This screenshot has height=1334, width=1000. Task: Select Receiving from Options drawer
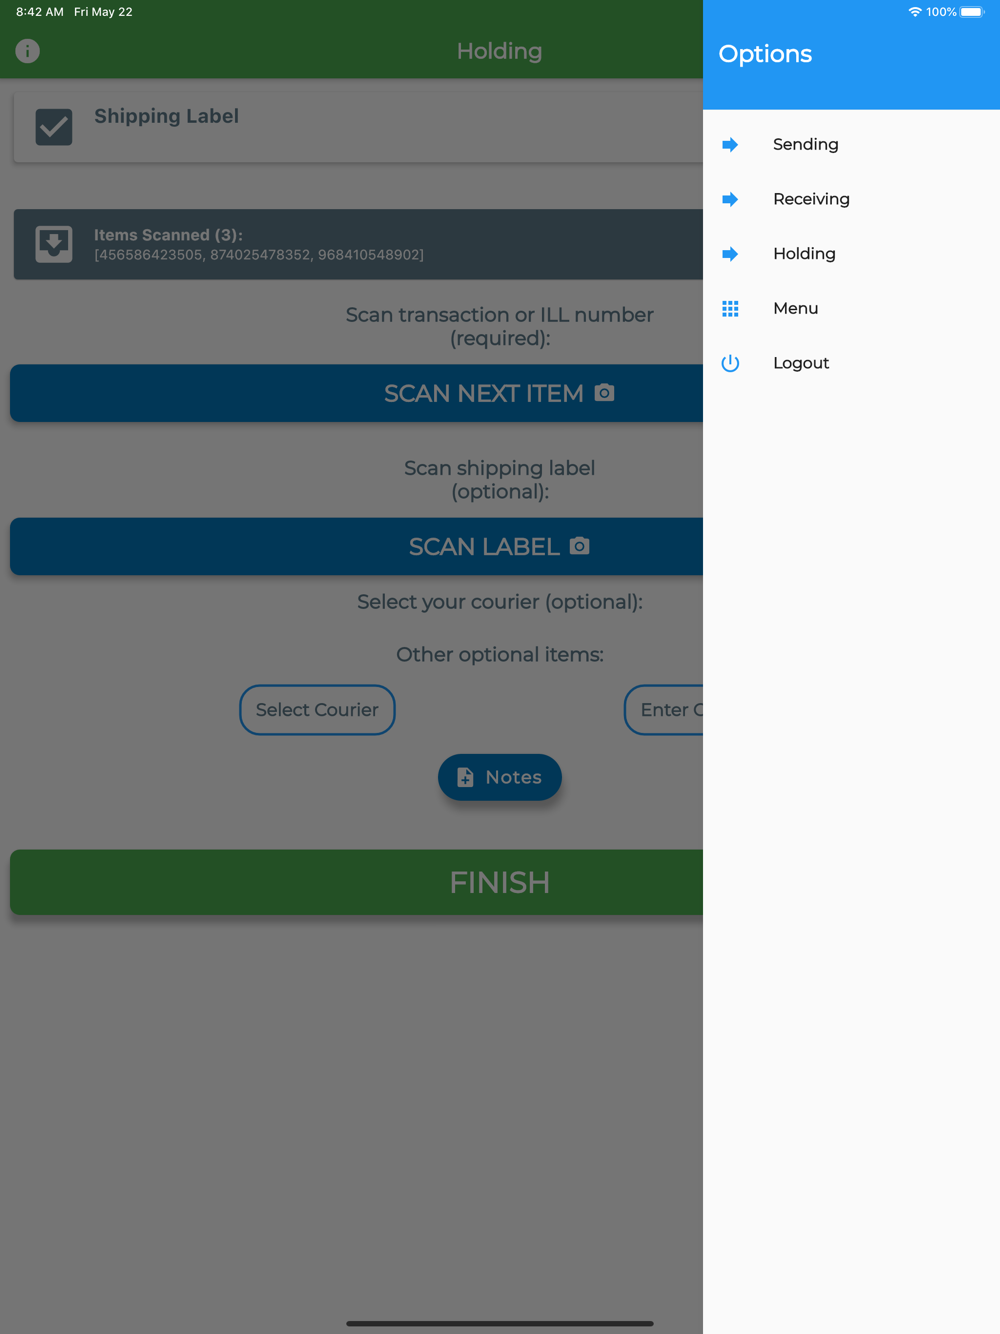point(851,199)
